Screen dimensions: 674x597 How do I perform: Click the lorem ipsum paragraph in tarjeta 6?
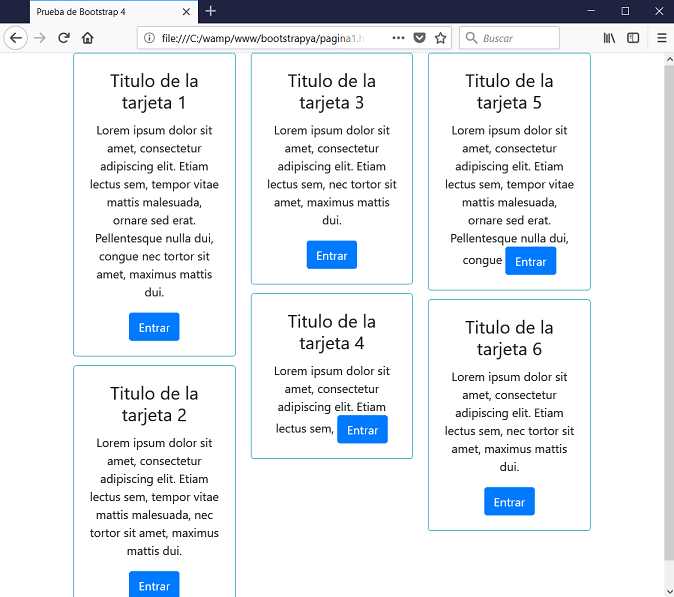(x=509, y=422)
